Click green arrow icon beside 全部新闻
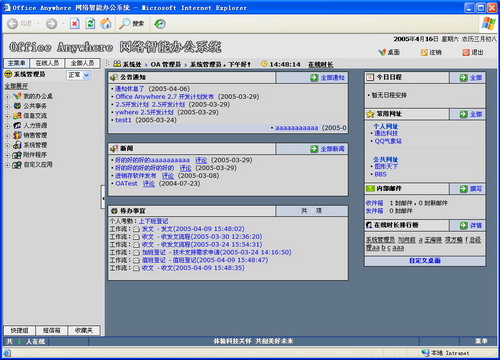The image size is (500, 360). point(314,149)
